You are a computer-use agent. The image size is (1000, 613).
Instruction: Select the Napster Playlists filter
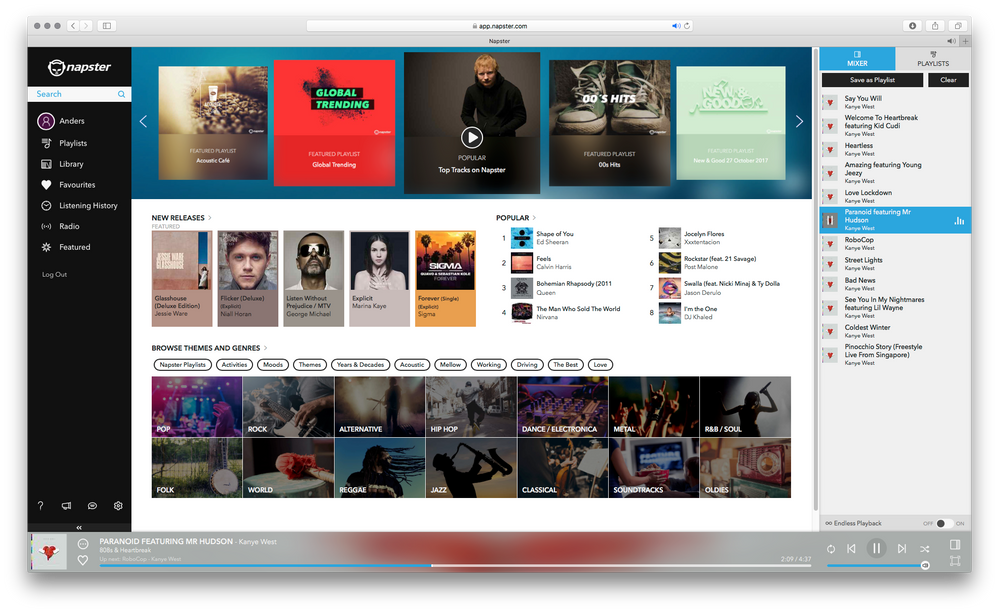coord(182,365)
